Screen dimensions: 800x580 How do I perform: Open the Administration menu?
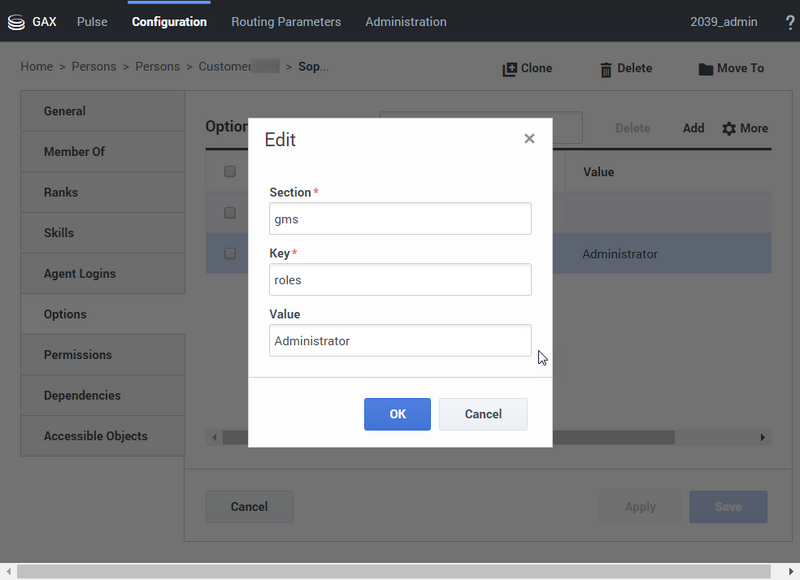click(406, 22)
